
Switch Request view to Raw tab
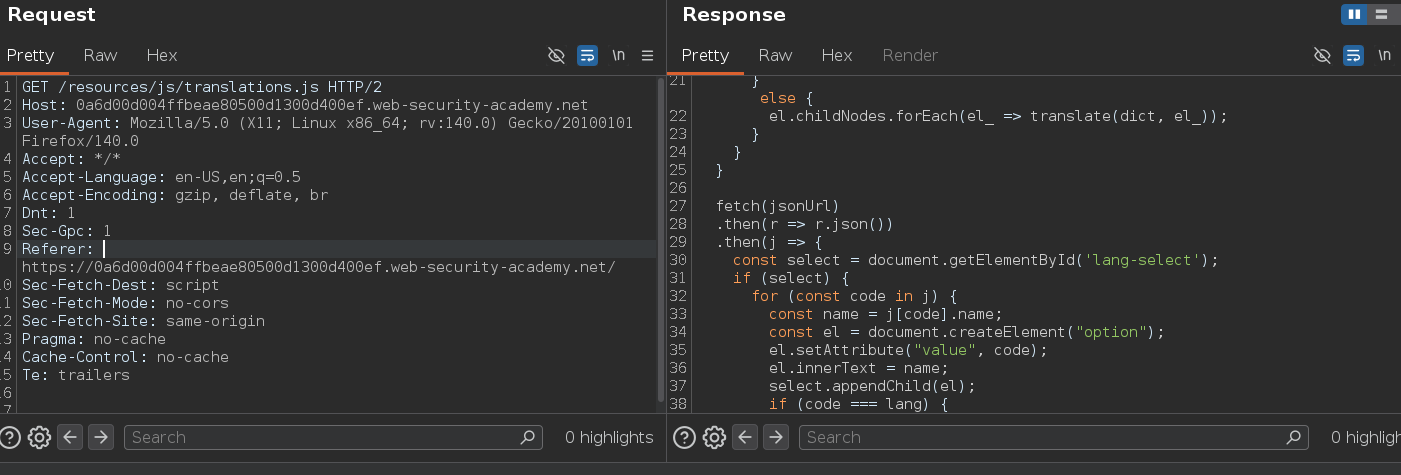(x=100, y=55)
